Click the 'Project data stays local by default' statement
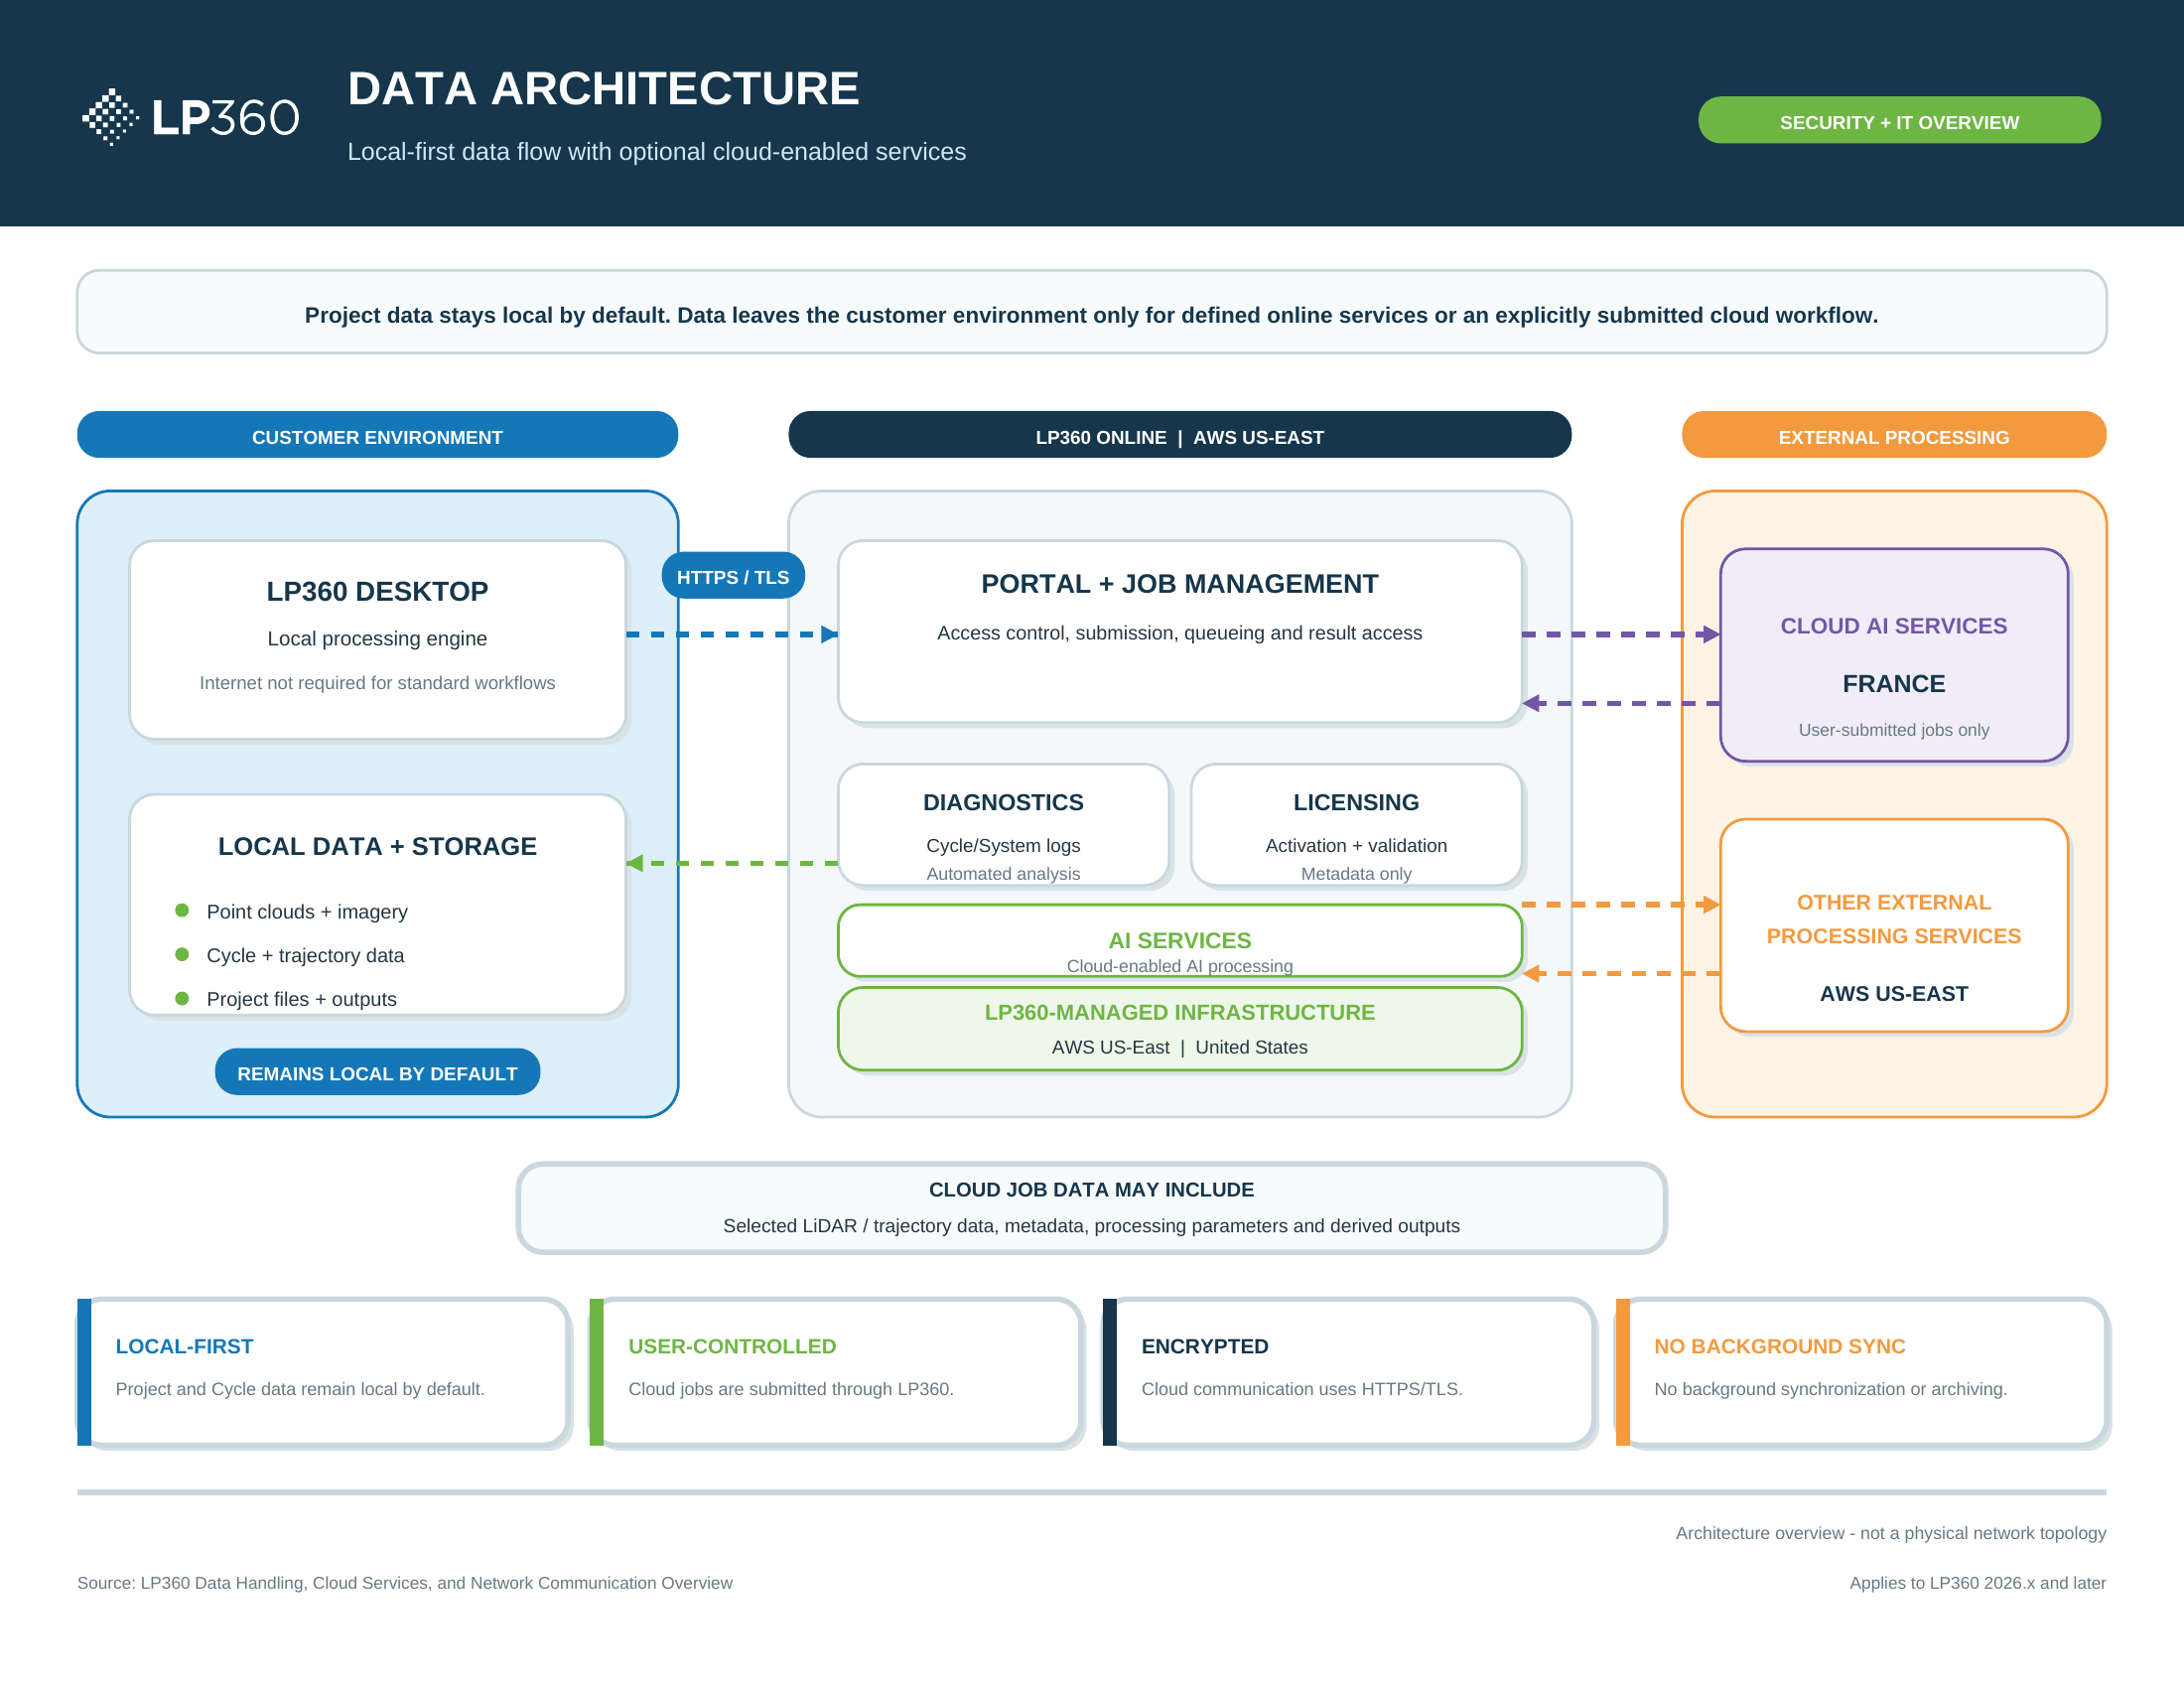 1091,315
